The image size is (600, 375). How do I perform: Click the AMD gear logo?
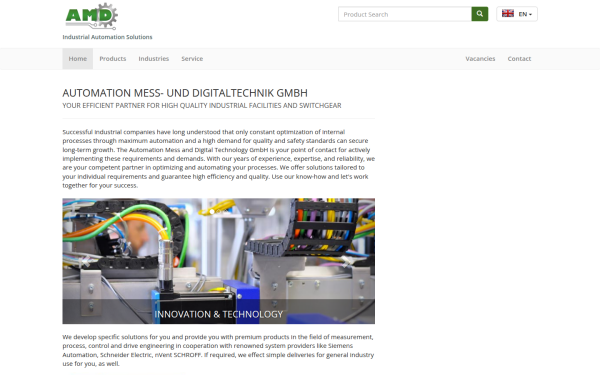91,16
